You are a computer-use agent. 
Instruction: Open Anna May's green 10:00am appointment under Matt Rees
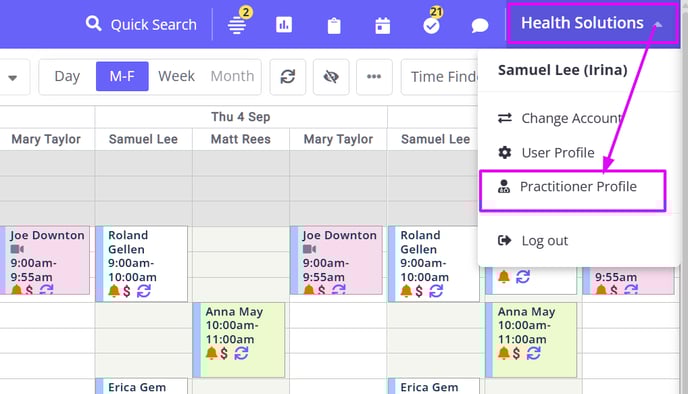(x=239, y=340)
